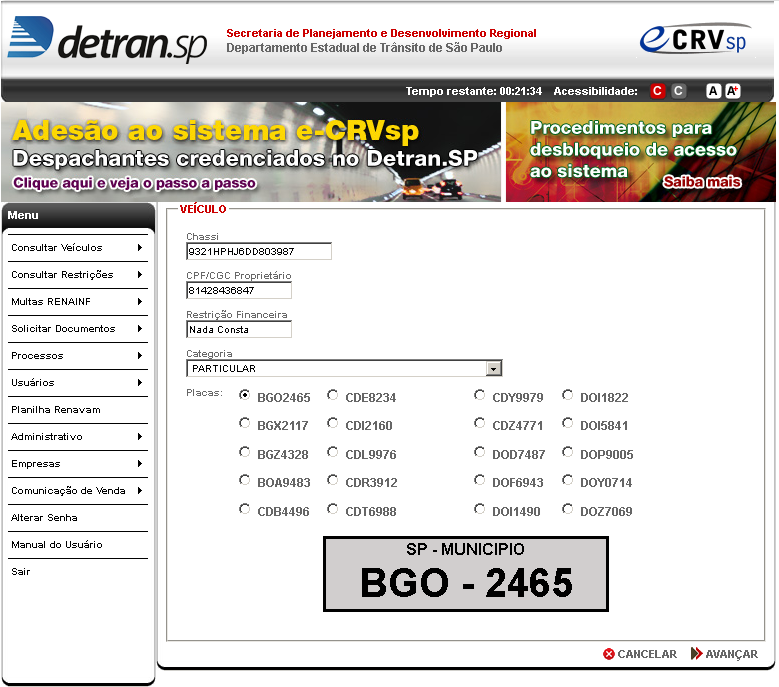Click the detran.sp logo

[107, 39]
